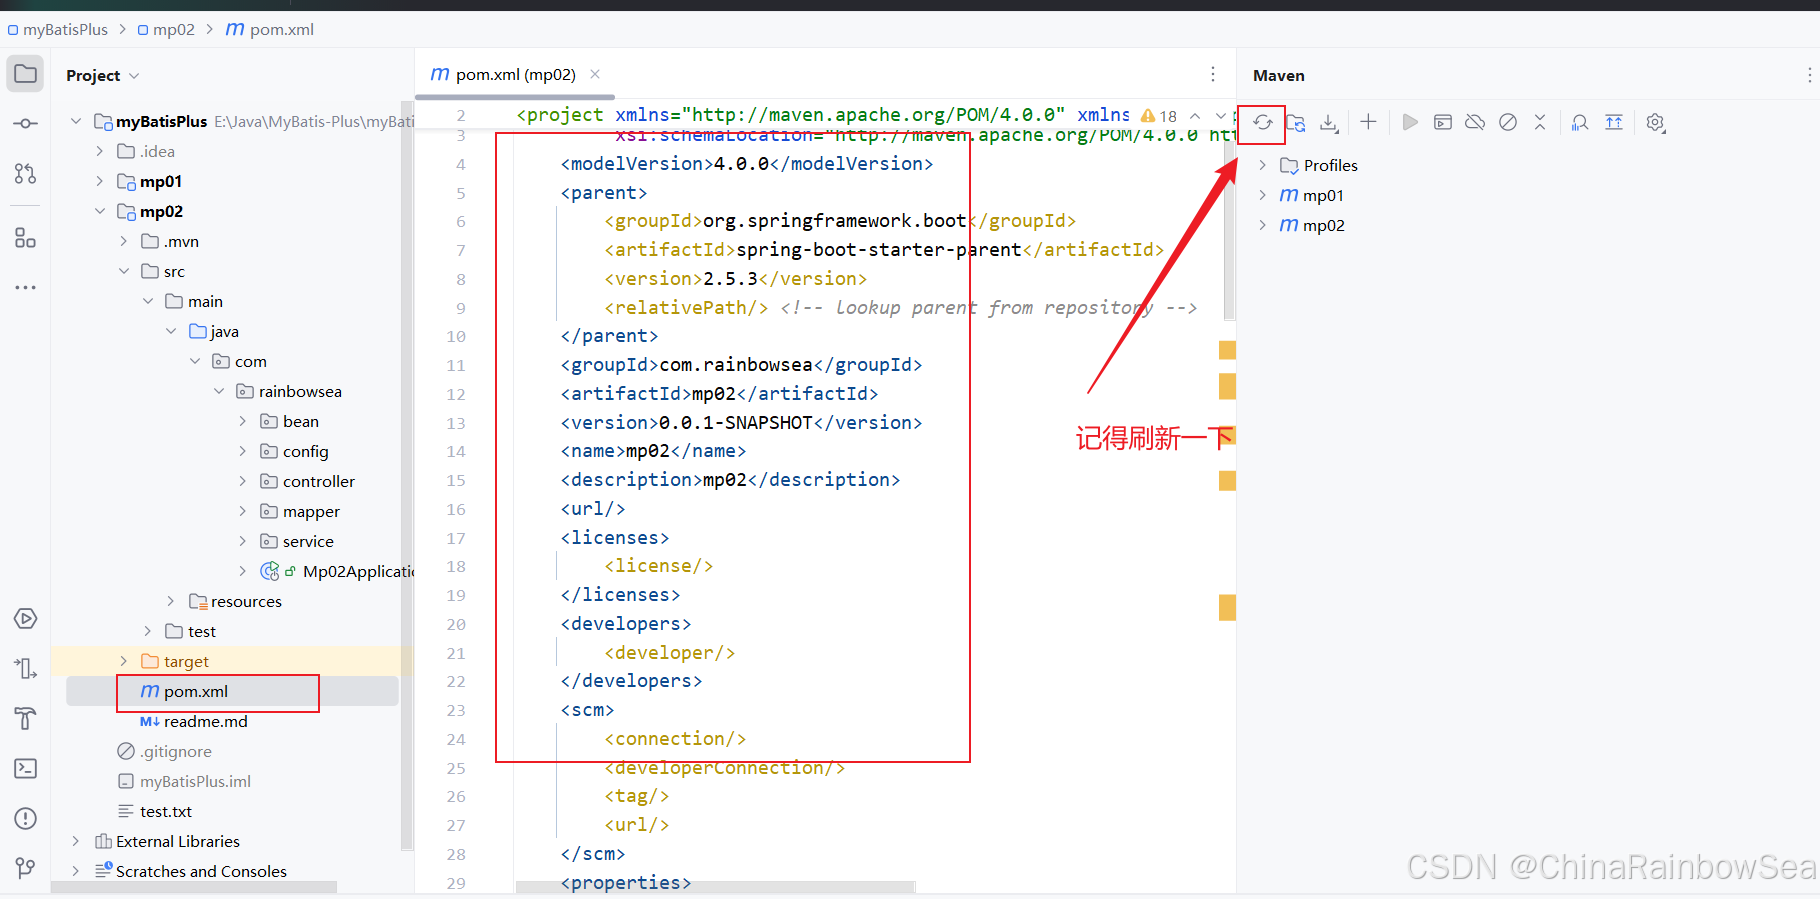Click the Maven collapse all icon
Screen dimensions: 1820x899
point(1614,122)
